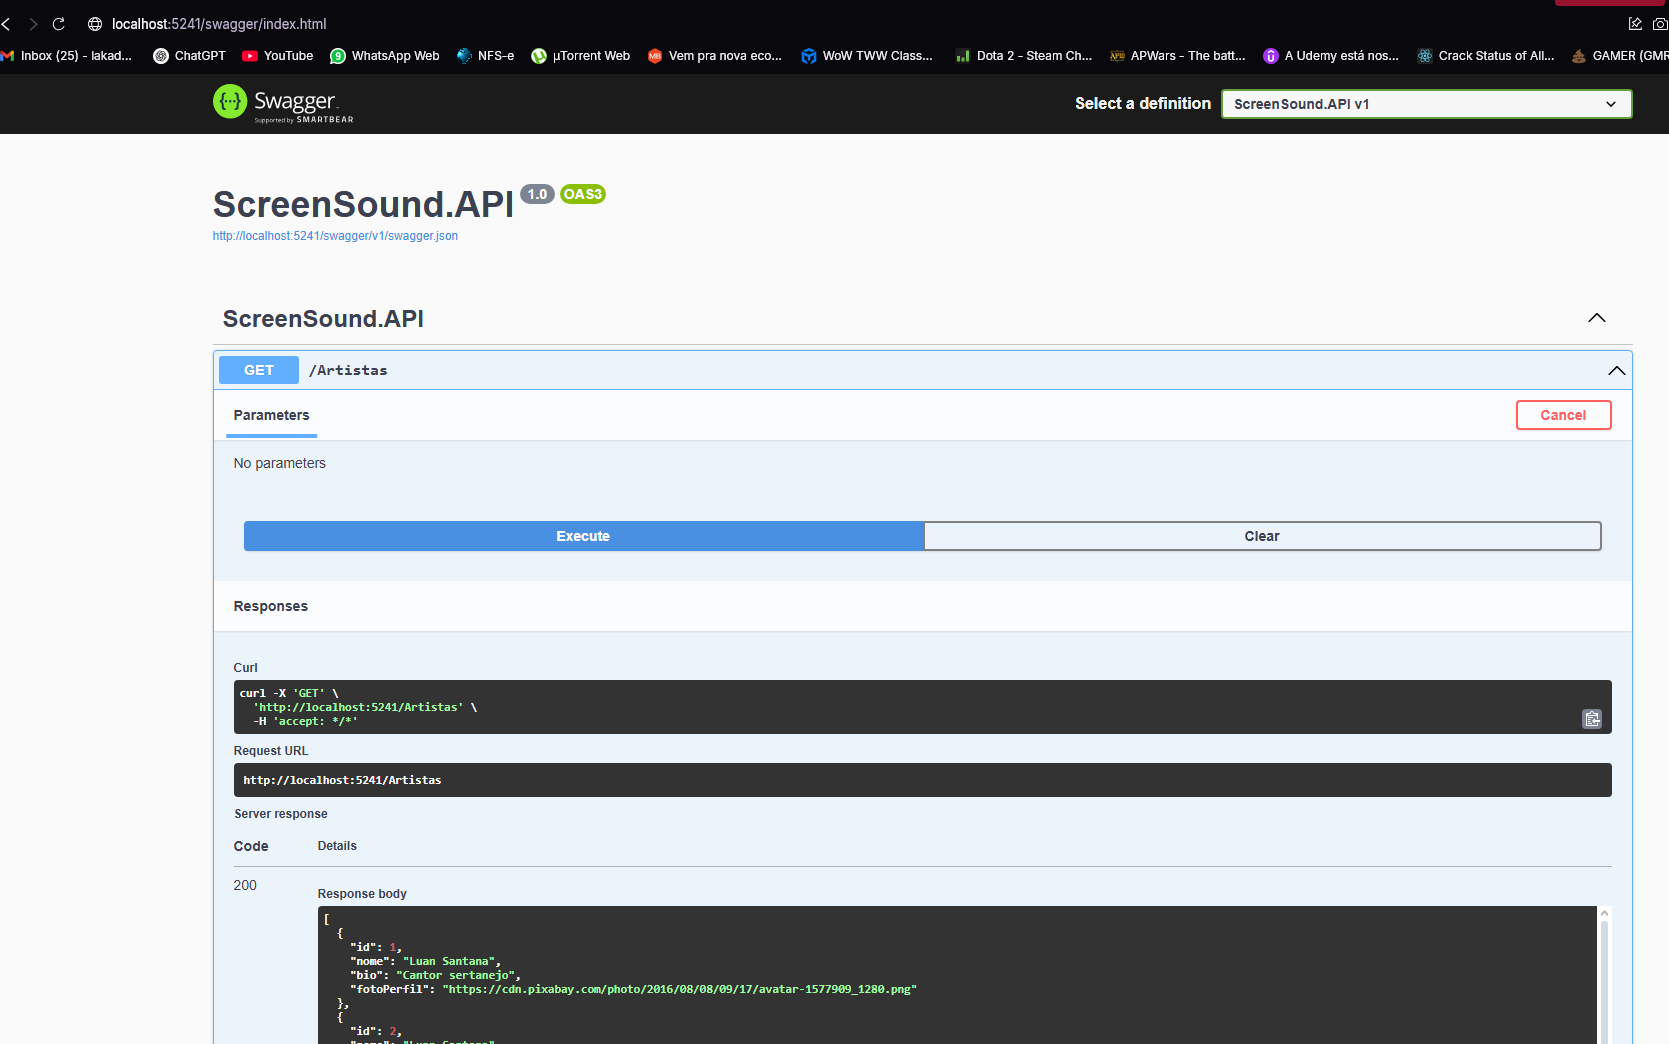Click the edit page icon in address bar

(1635, 24)
